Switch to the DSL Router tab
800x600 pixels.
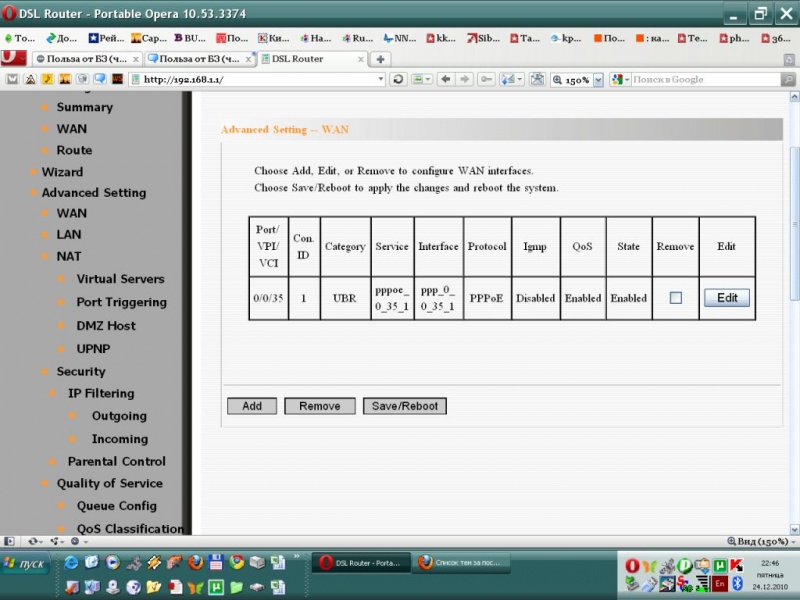[295, 59]
